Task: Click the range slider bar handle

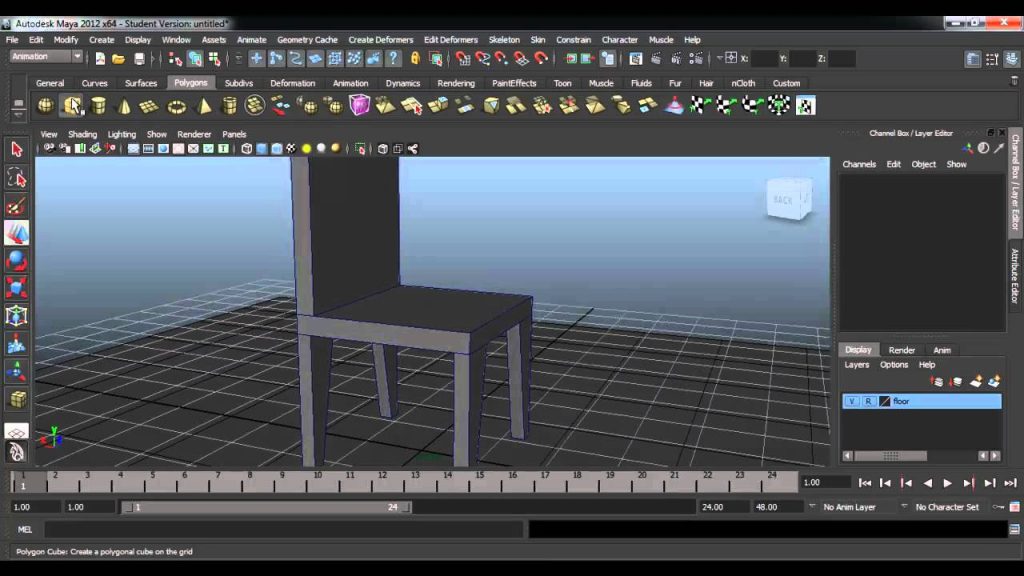Action: click(x=266, y=507)
